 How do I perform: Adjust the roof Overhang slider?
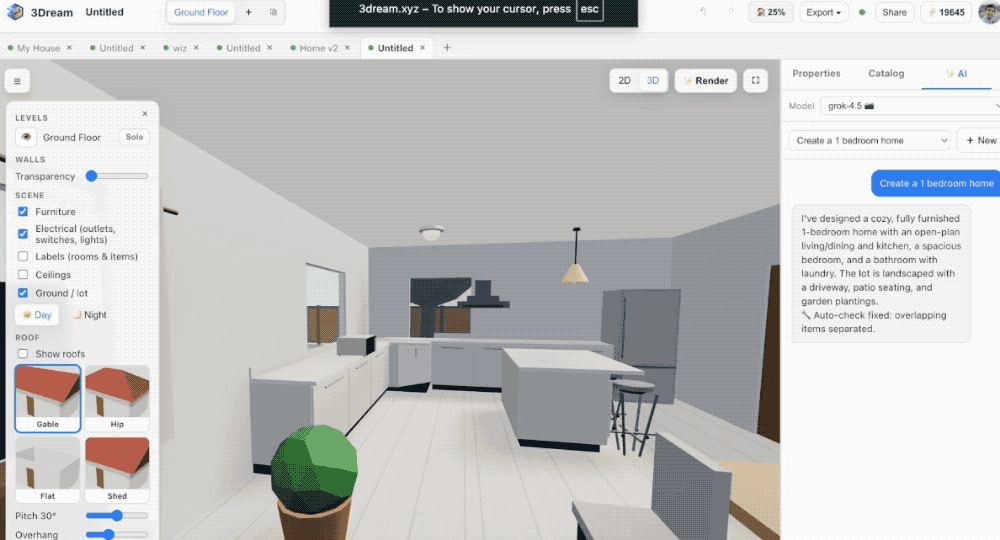pyautogui.click(x=117, y=534)
